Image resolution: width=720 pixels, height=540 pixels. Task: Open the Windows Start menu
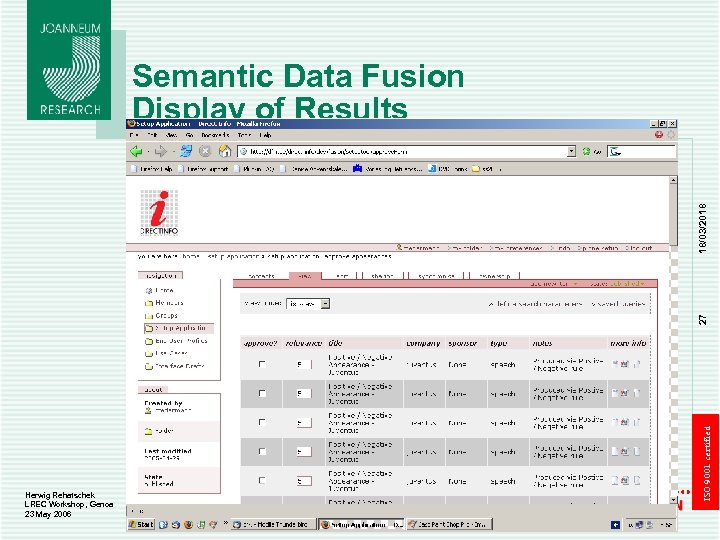(x=141, y=524)
